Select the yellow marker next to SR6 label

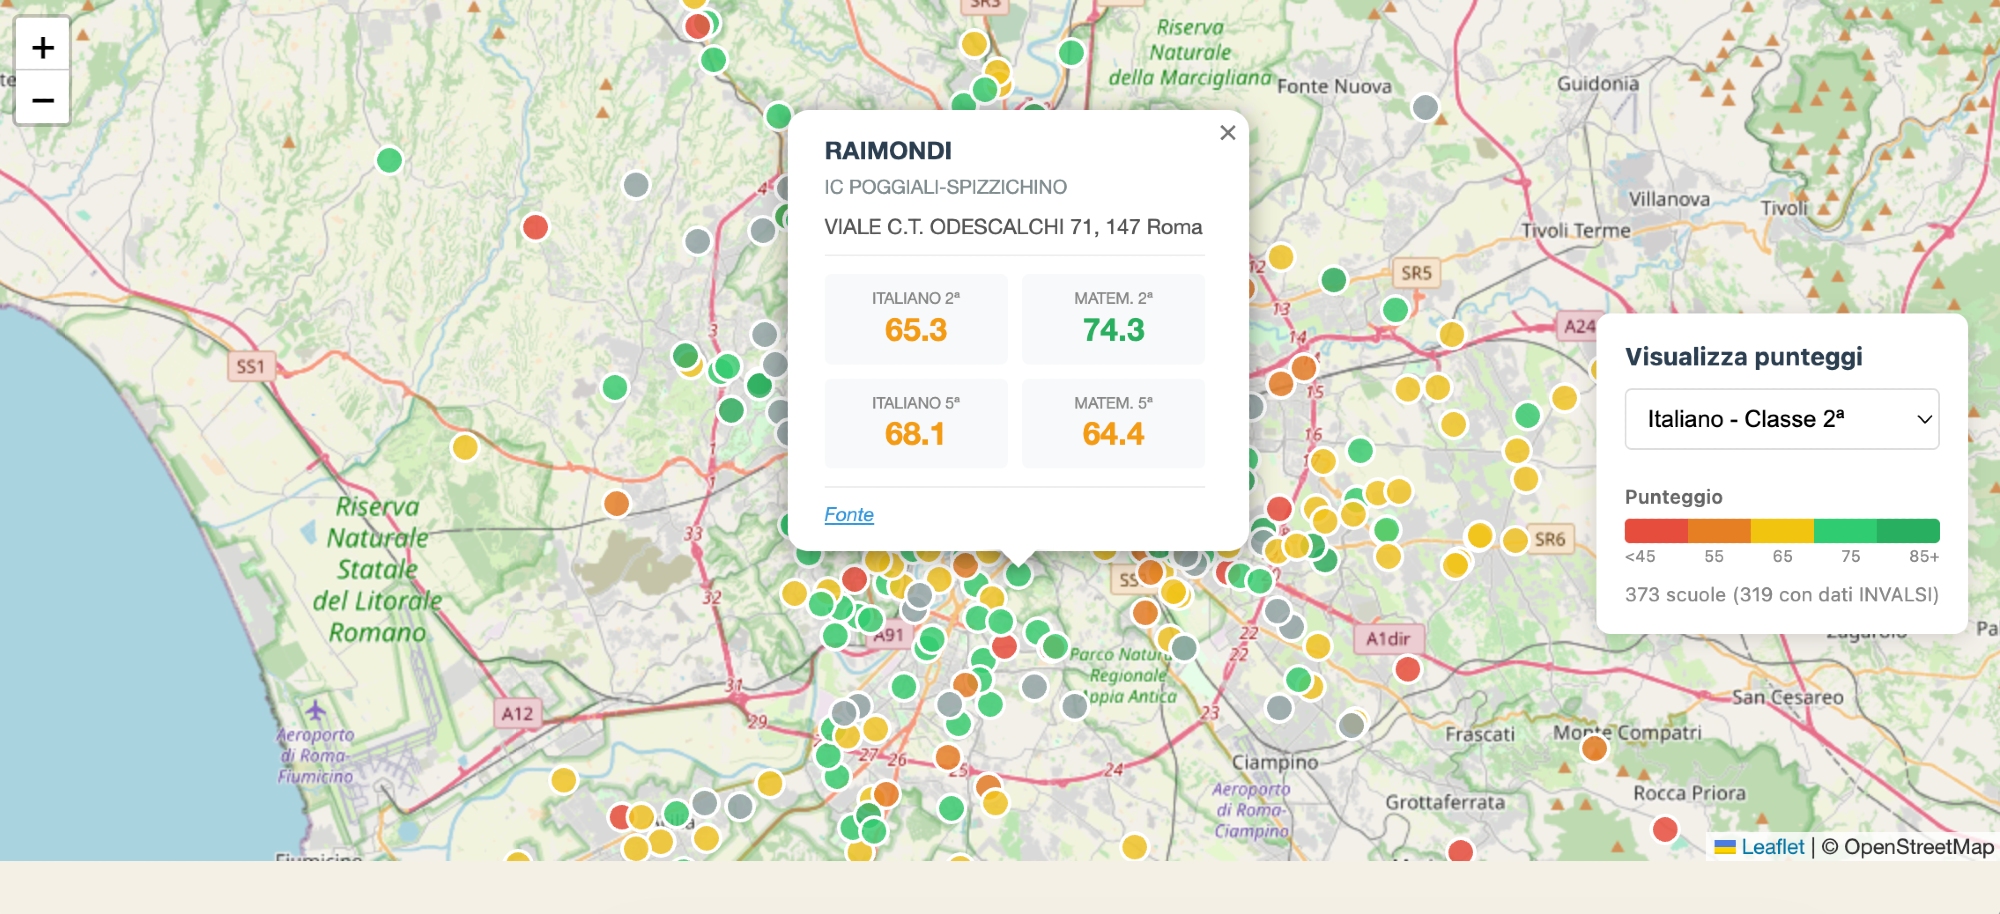(x=1515, y=540)
